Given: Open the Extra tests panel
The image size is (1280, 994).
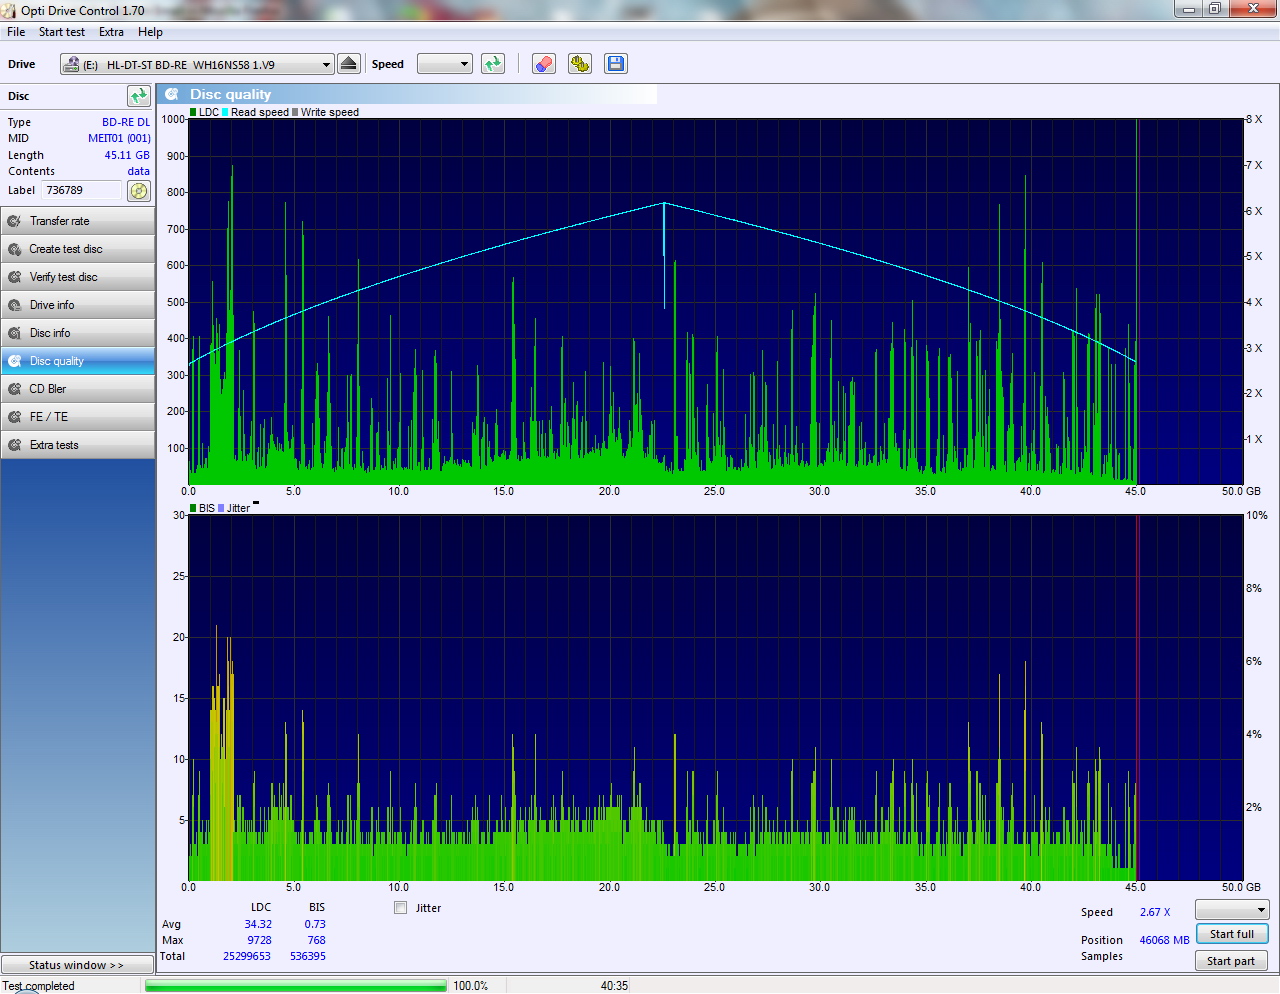Looking at the screenshot, I should tap(78, 445).
